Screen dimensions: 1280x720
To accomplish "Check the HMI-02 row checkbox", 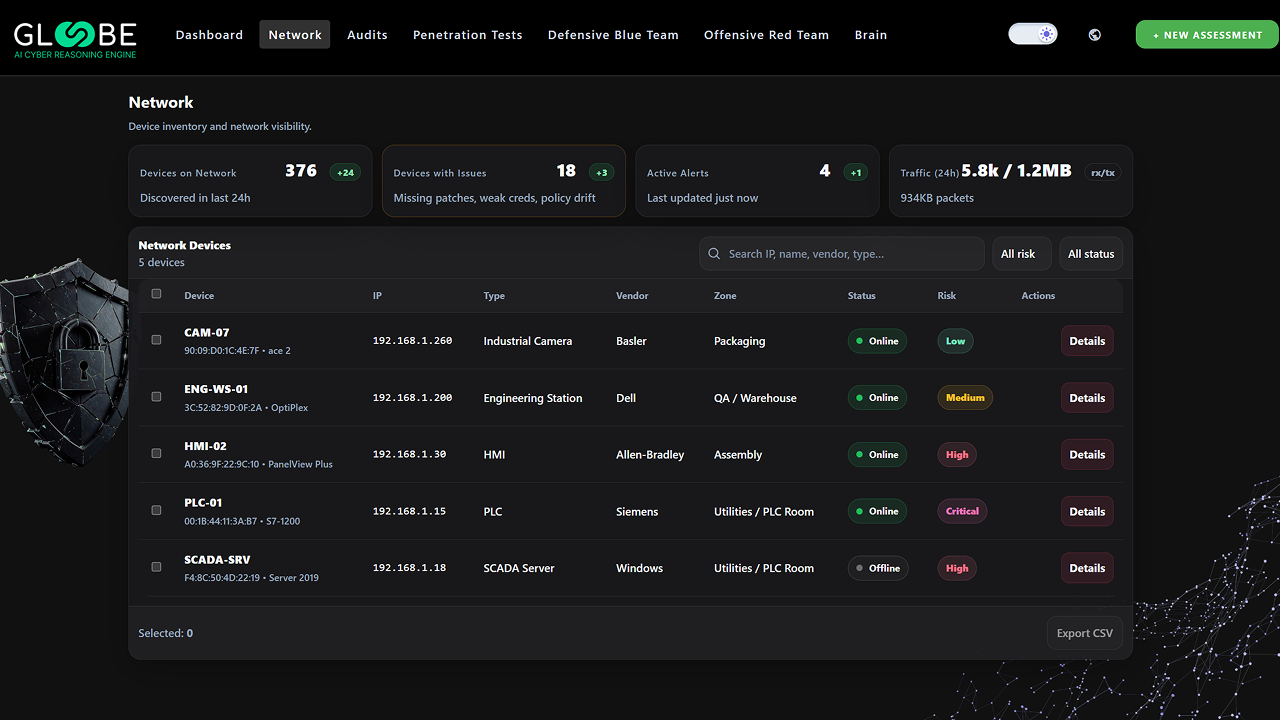I will click(x=156, y=453).
